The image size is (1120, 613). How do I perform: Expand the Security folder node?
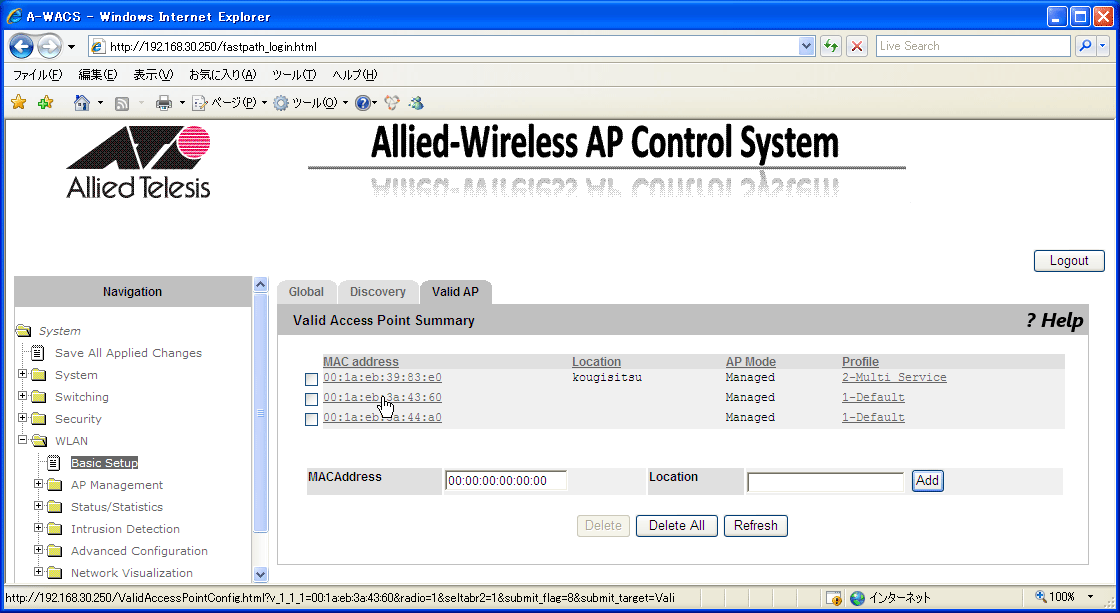[x=23, y=417]
